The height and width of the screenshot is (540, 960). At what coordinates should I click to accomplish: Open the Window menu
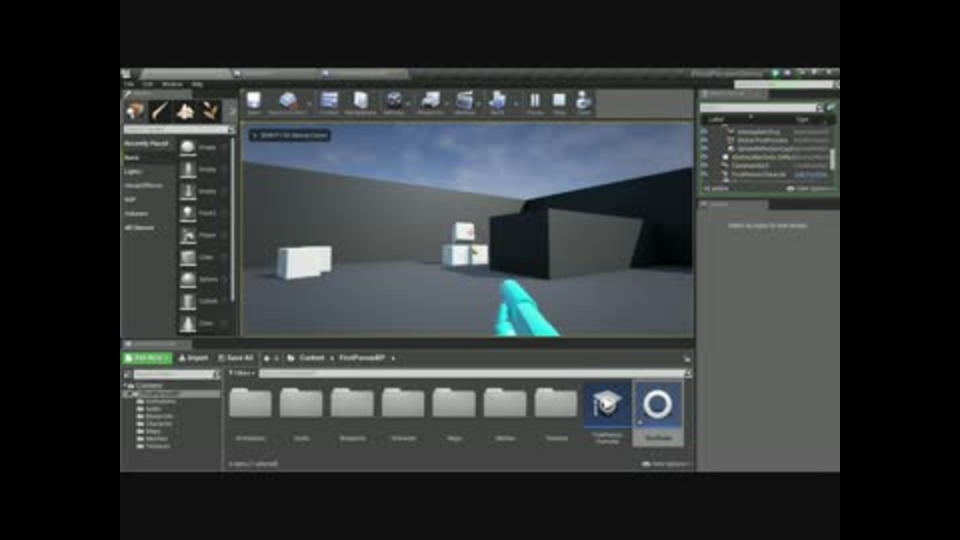pyautogui.click(x=172, y=84)
